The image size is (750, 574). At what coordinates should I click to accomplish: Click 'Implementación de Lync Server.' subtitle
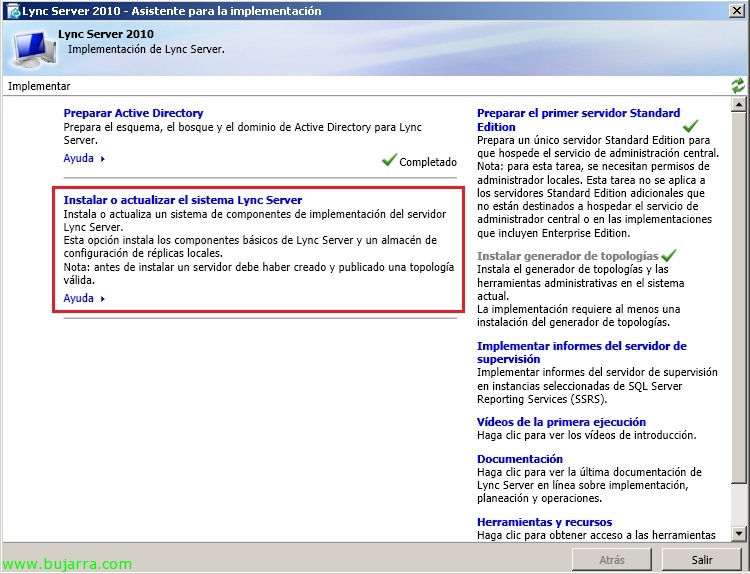click(x=146, y=49)
